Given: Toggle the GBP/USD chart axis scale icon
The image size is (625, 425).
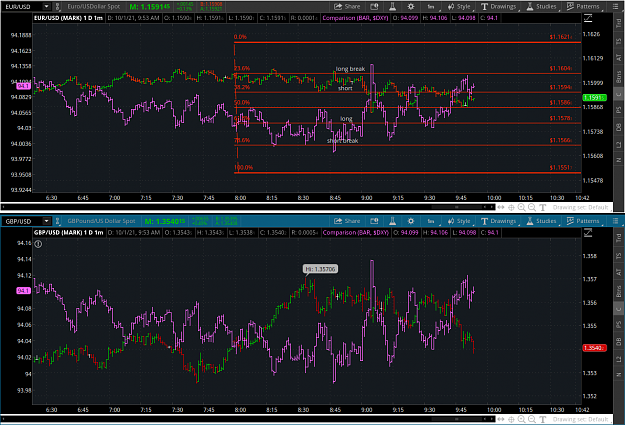Looking at the screenshot, I should pos(588,233).
